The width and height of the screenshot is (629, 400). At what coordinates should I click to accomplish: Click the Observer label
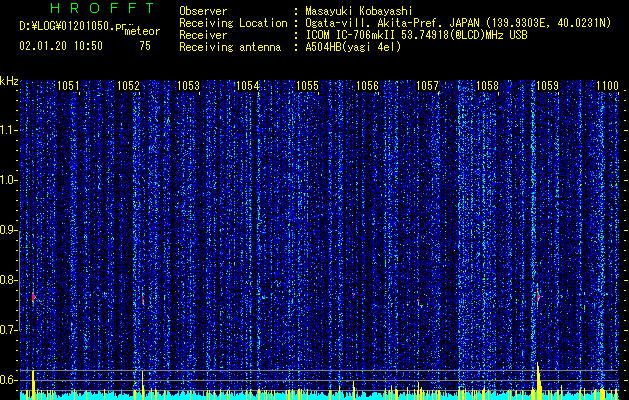click(203, 11)
